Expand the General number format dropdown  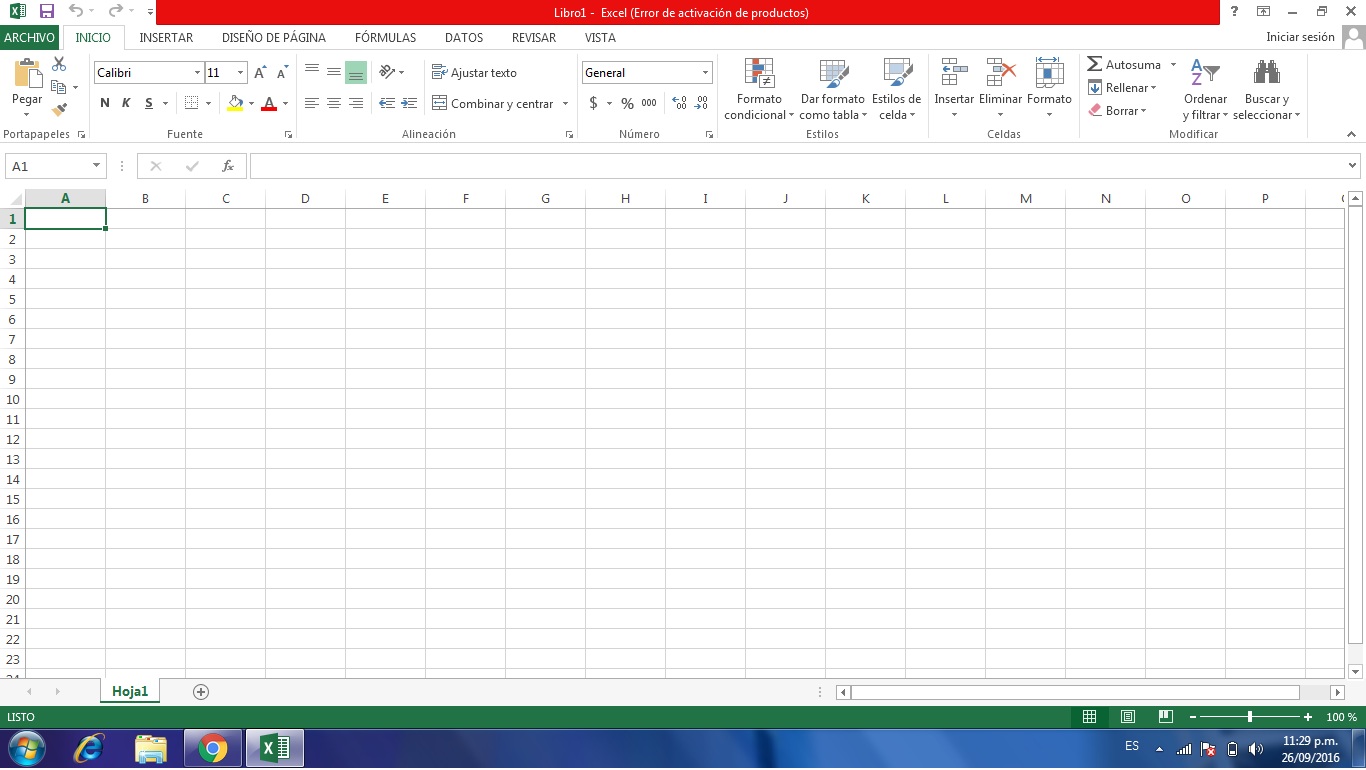705,72
